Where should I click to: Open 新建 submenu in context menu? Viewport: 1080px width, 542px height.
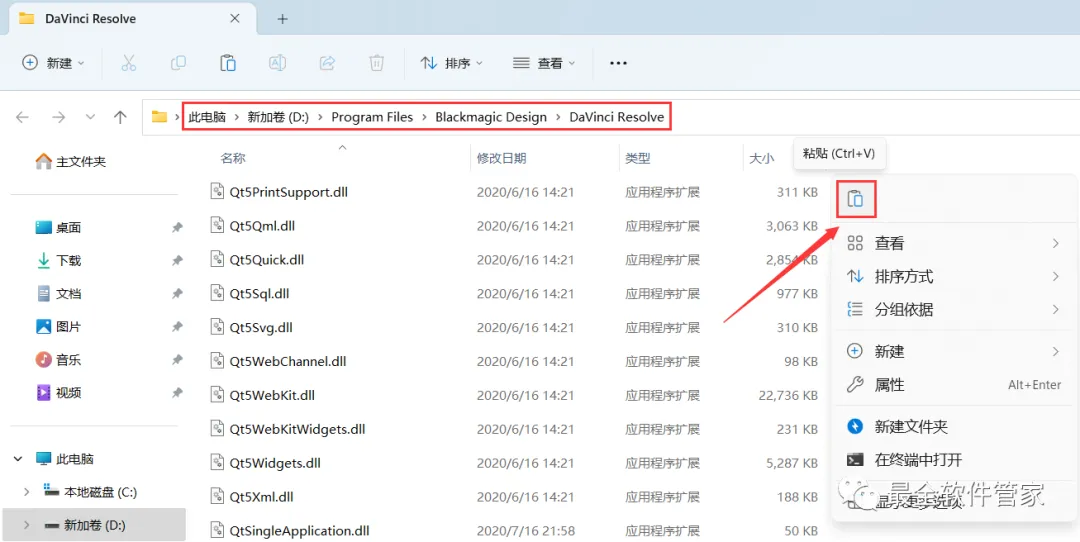(953, 351)
